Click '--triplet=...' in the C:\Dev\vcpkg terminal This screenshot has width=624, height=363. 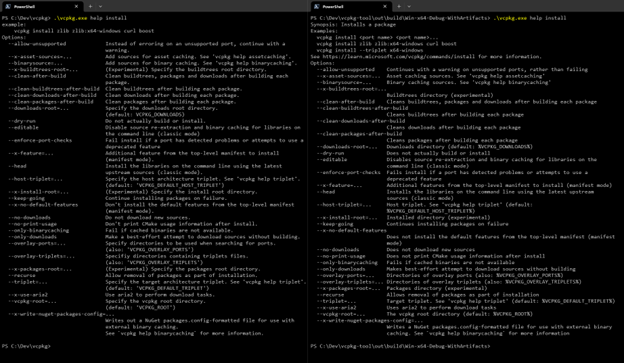tap(28, 282)
